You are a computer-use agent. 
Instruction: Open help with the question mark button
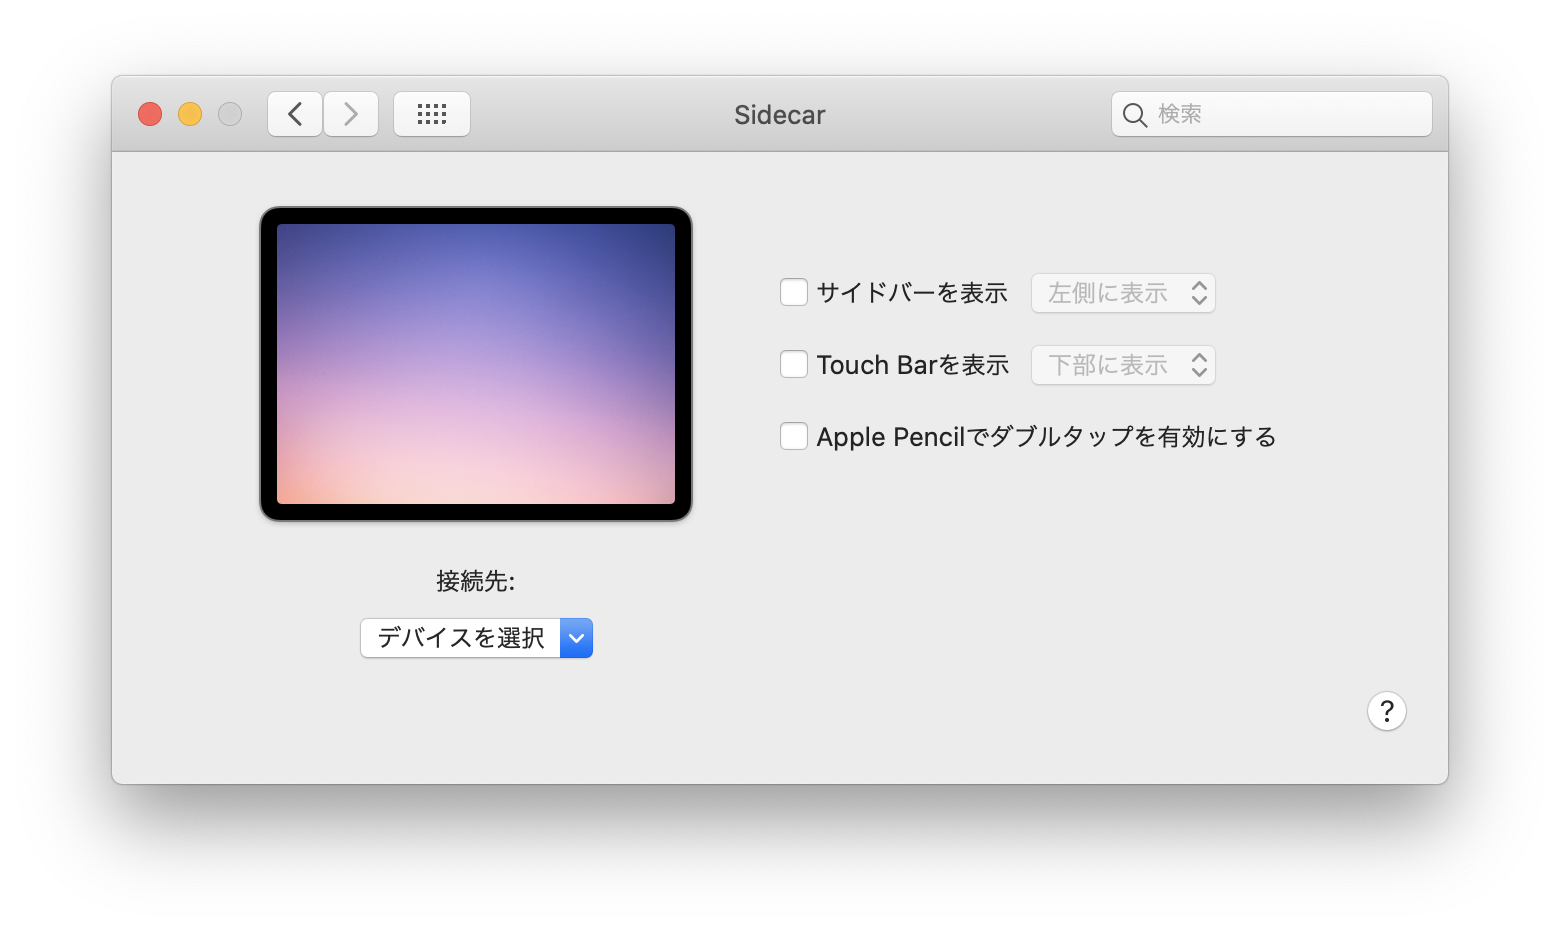[x=1387, y=711]
